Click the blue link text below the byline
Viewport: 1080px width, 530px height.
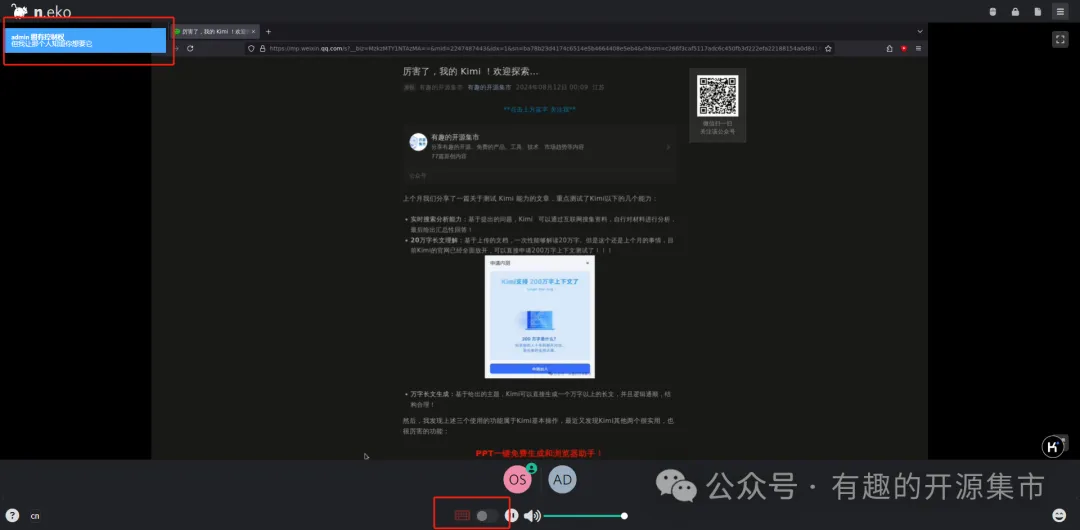click(x=539, y=109)
